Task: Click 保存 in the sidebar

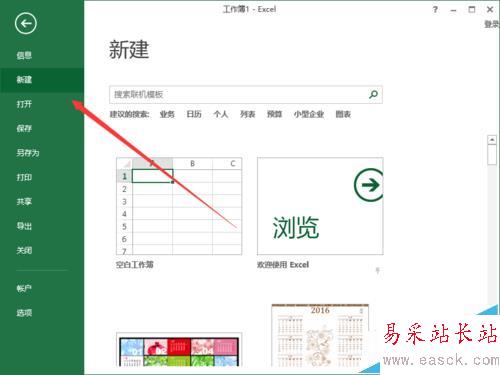Action: [x=24, y=128]
